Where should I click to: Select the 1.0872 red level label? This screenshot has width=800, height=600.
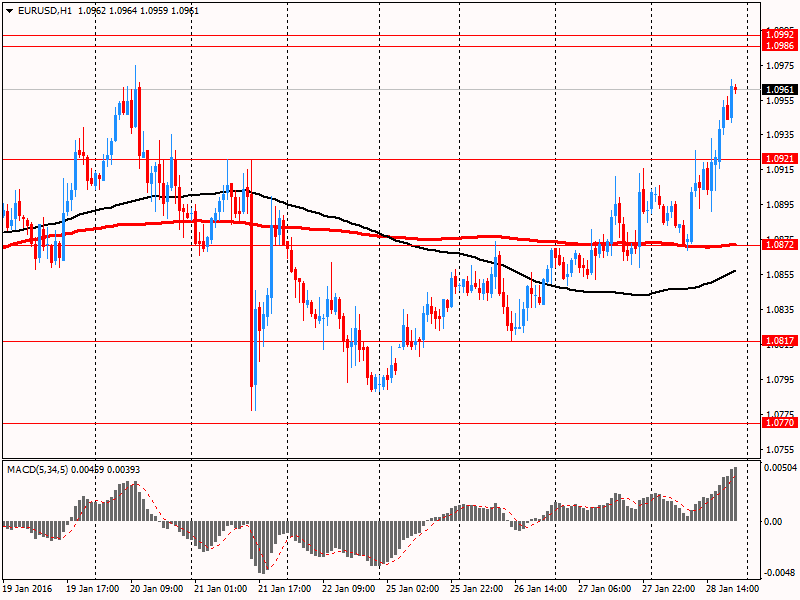(780, 245)
